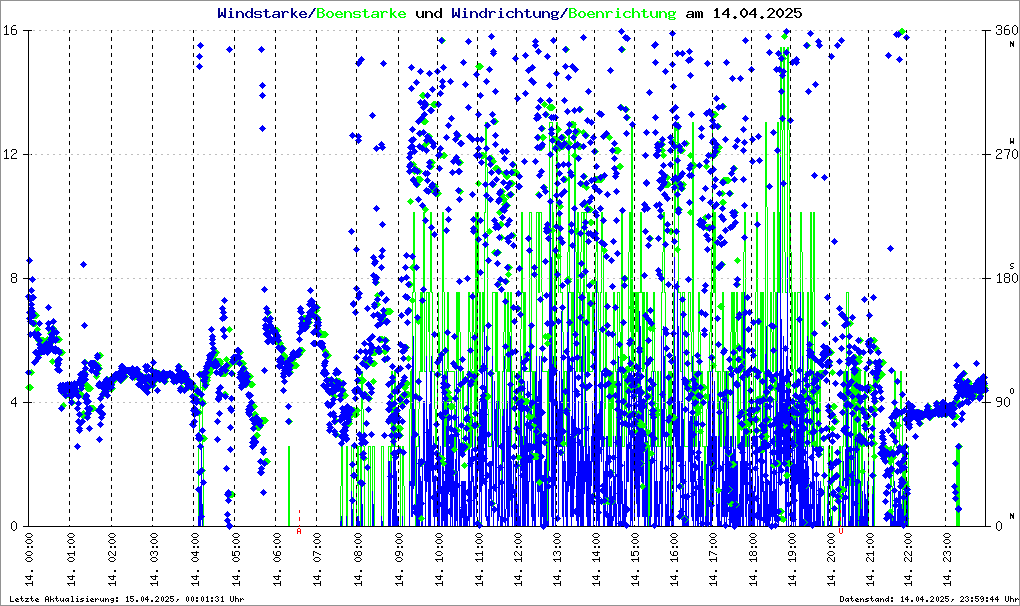Click the date "14.04.2025" in the chart title
This screenshot has width=1020, height=606.
tap(757, 13)
